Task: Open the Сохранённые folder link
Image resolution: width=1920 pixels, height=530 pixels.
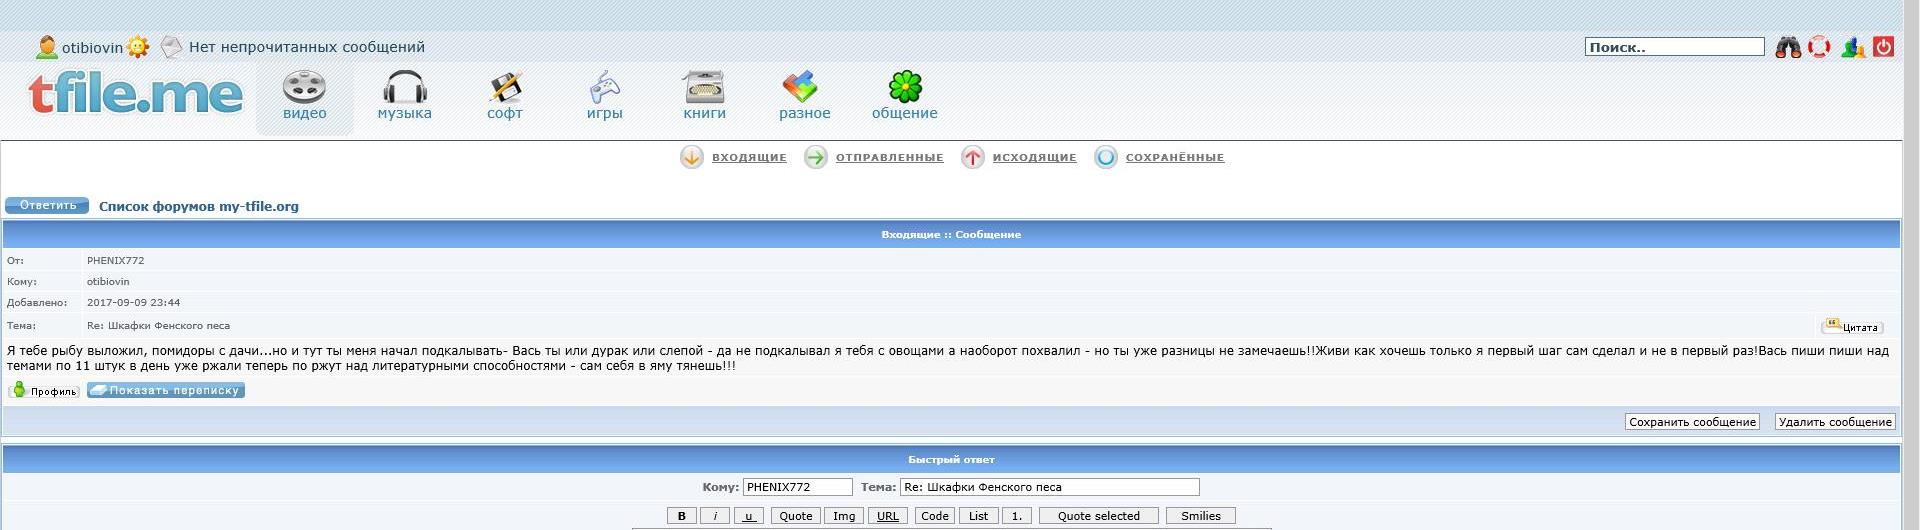Action: (1175, 157)
